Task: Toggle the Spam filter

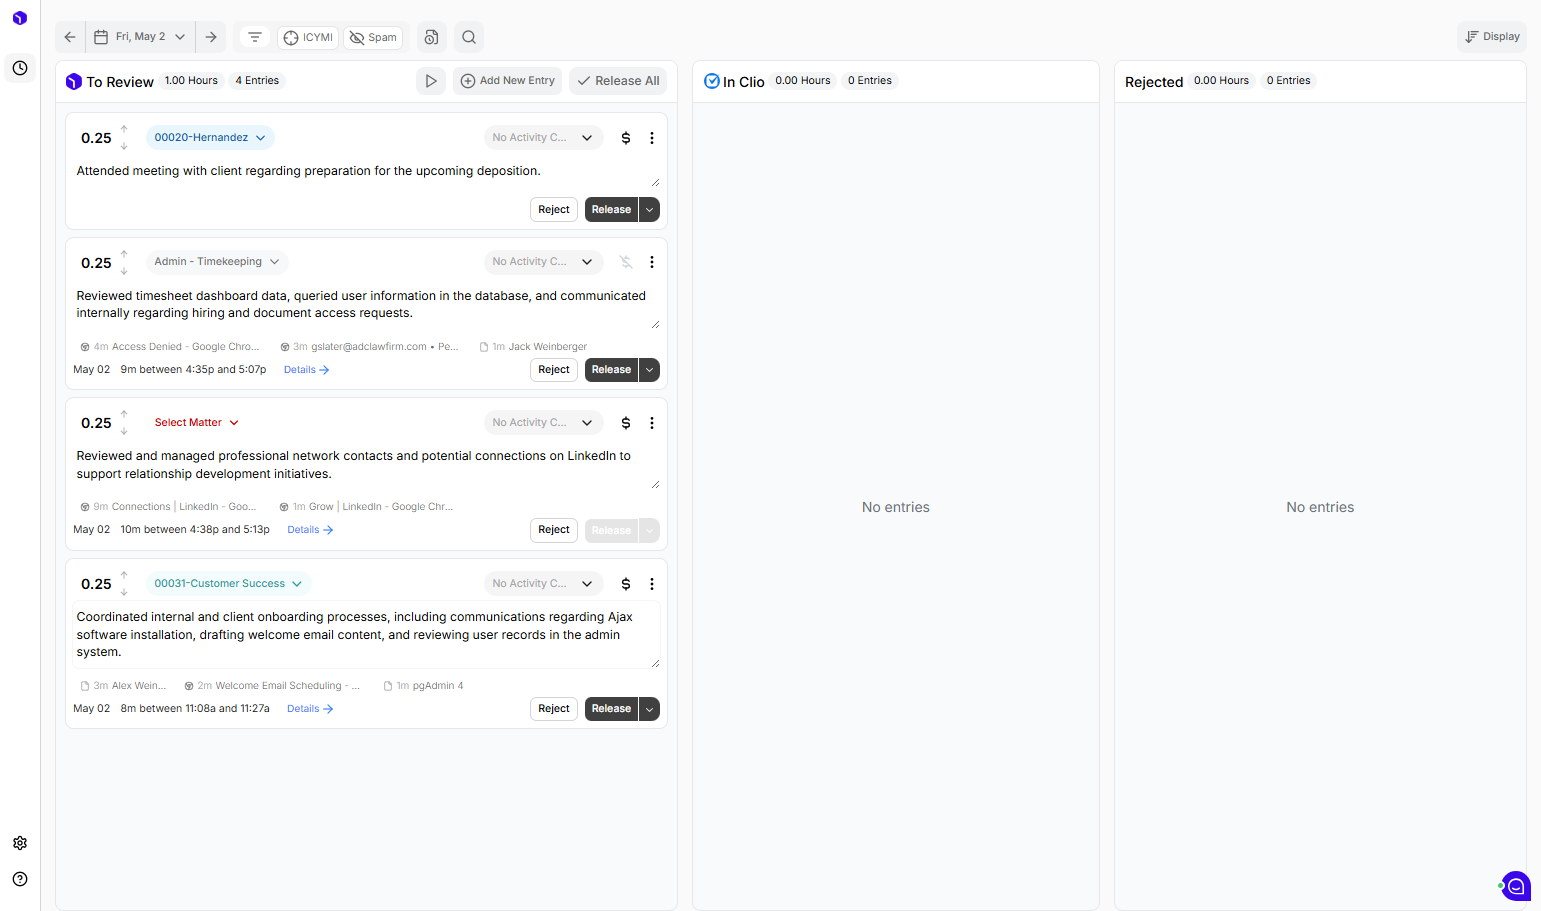Action: [x=373, y=37]
